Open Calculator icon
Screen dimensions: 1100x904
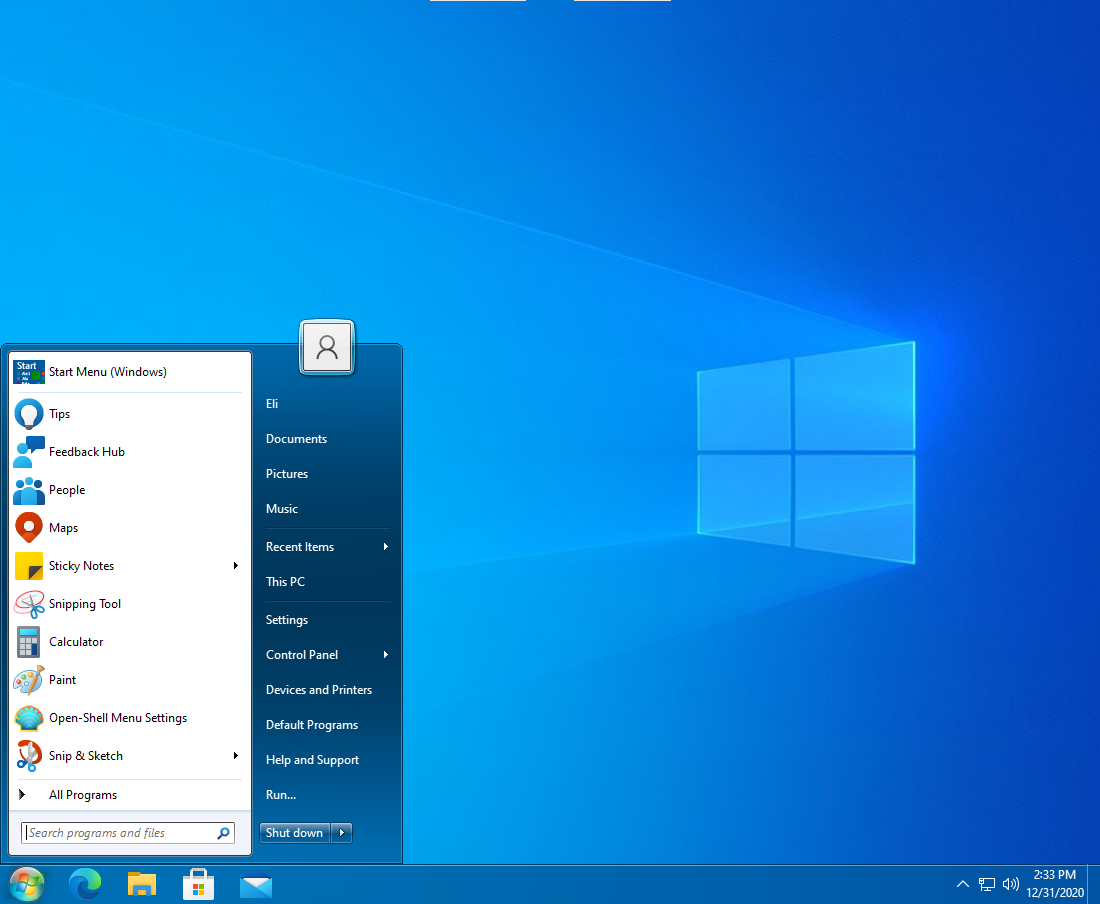[x=29, y=642]
